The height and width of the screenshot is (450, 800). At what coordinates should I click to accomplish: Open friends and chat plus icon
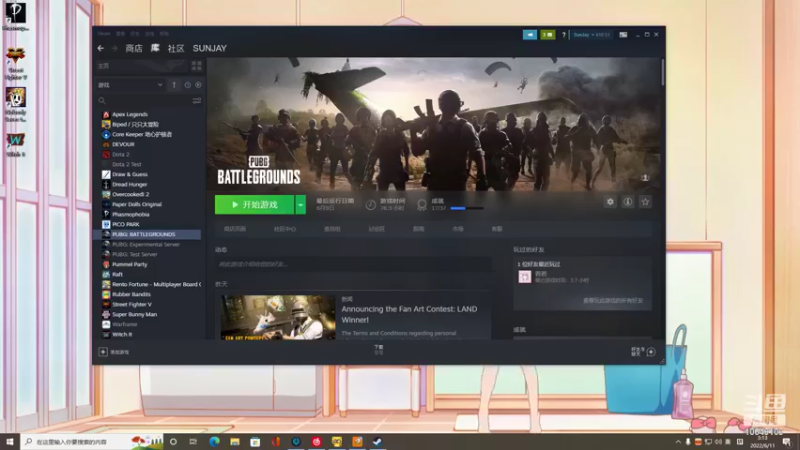point(651,352)
